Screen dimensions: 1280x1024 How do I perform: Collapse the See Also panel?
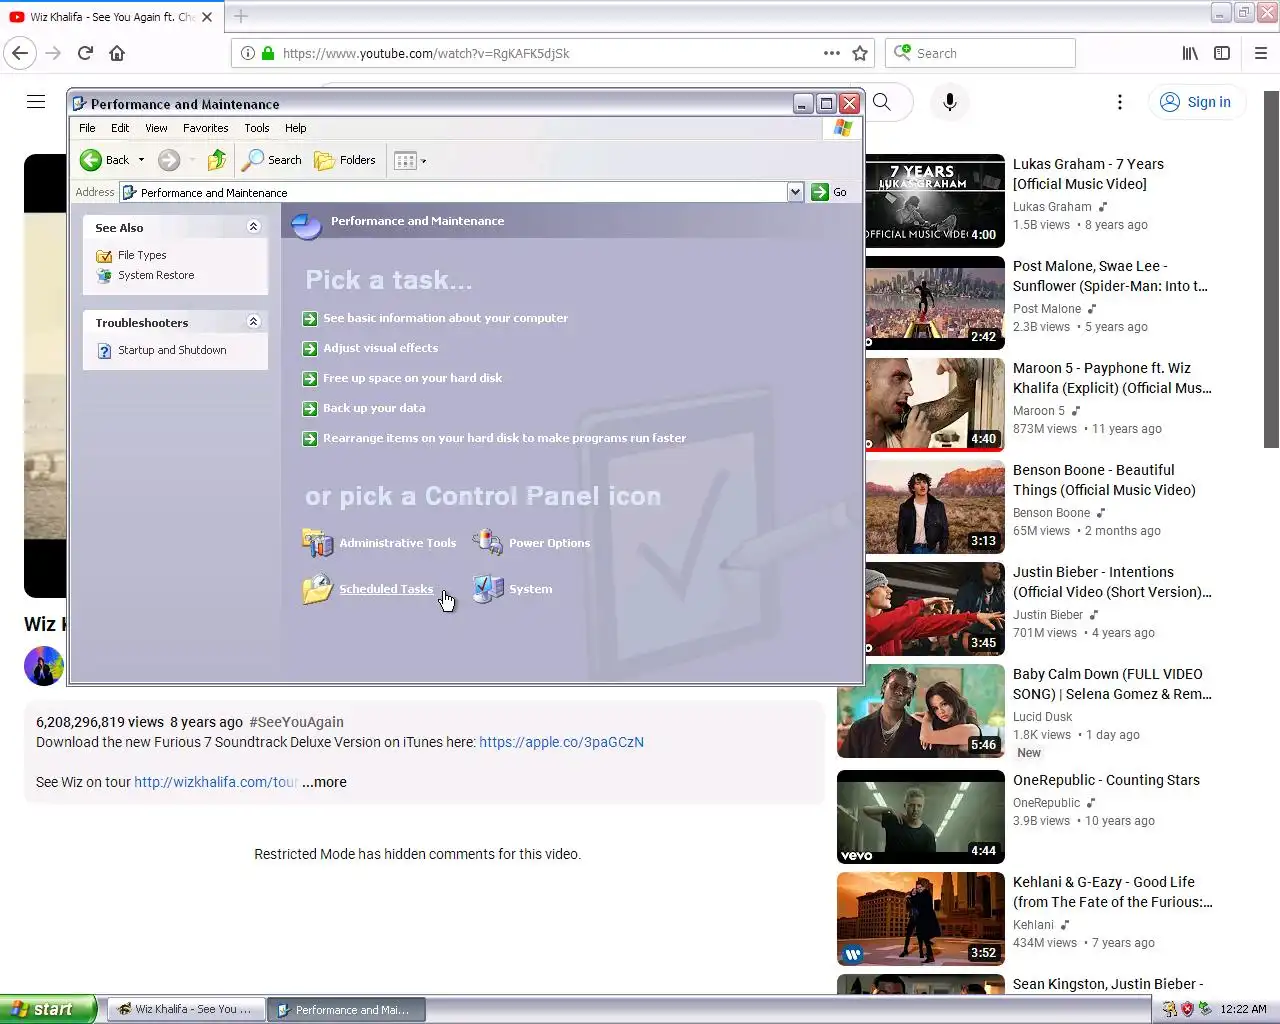pos(253,227)
